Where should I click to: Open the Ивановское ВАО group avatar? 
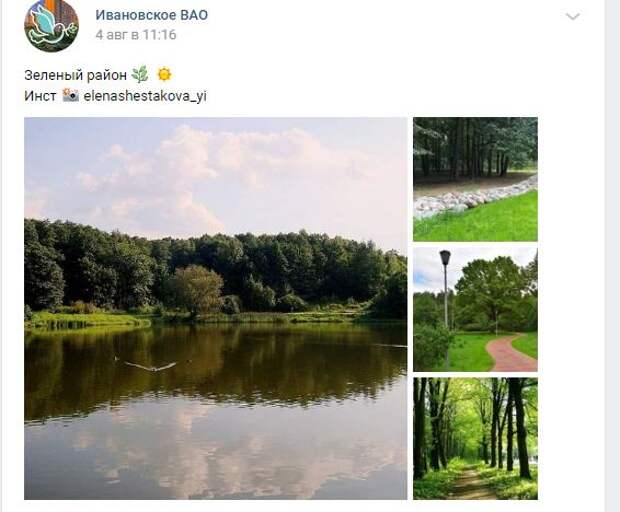pos(51,26)
